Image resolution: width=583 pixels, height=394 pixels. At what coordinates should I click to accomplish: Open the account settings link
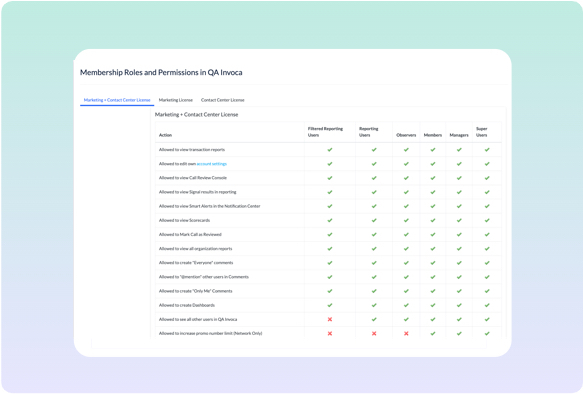212,164
